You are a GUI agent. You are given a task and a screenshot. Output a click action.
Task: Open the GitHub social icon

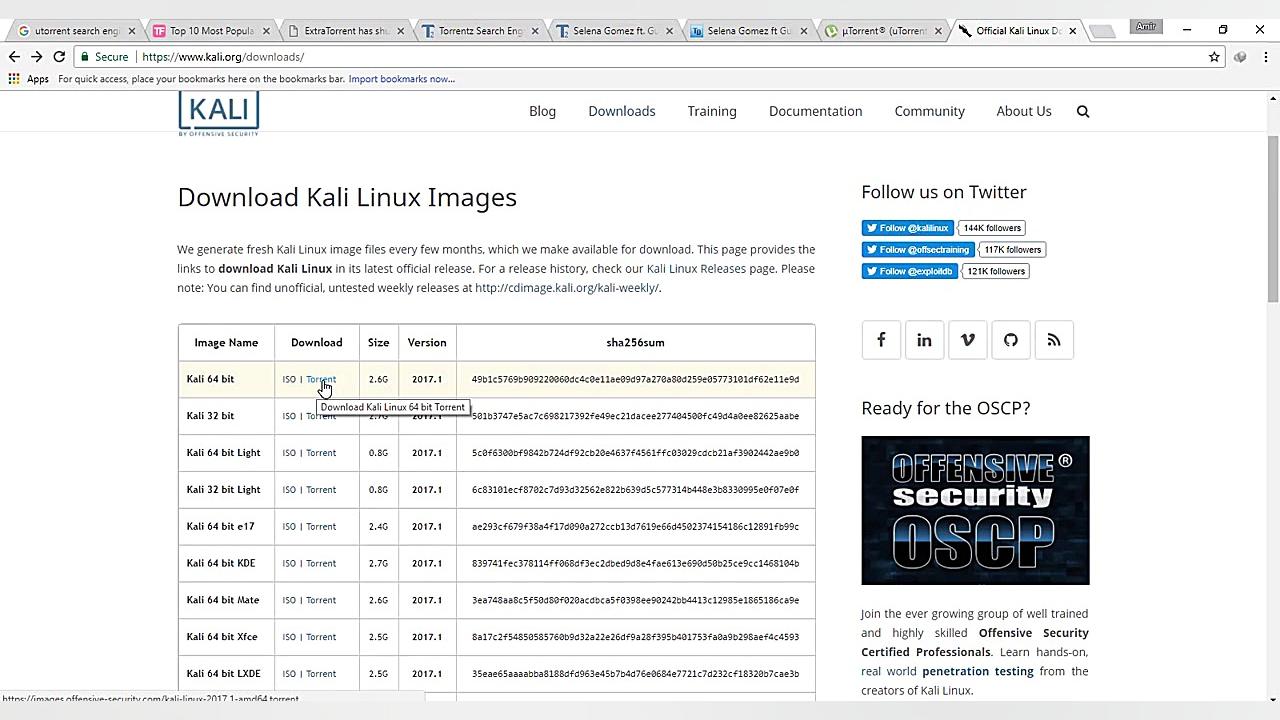[x=1011, y=340]
